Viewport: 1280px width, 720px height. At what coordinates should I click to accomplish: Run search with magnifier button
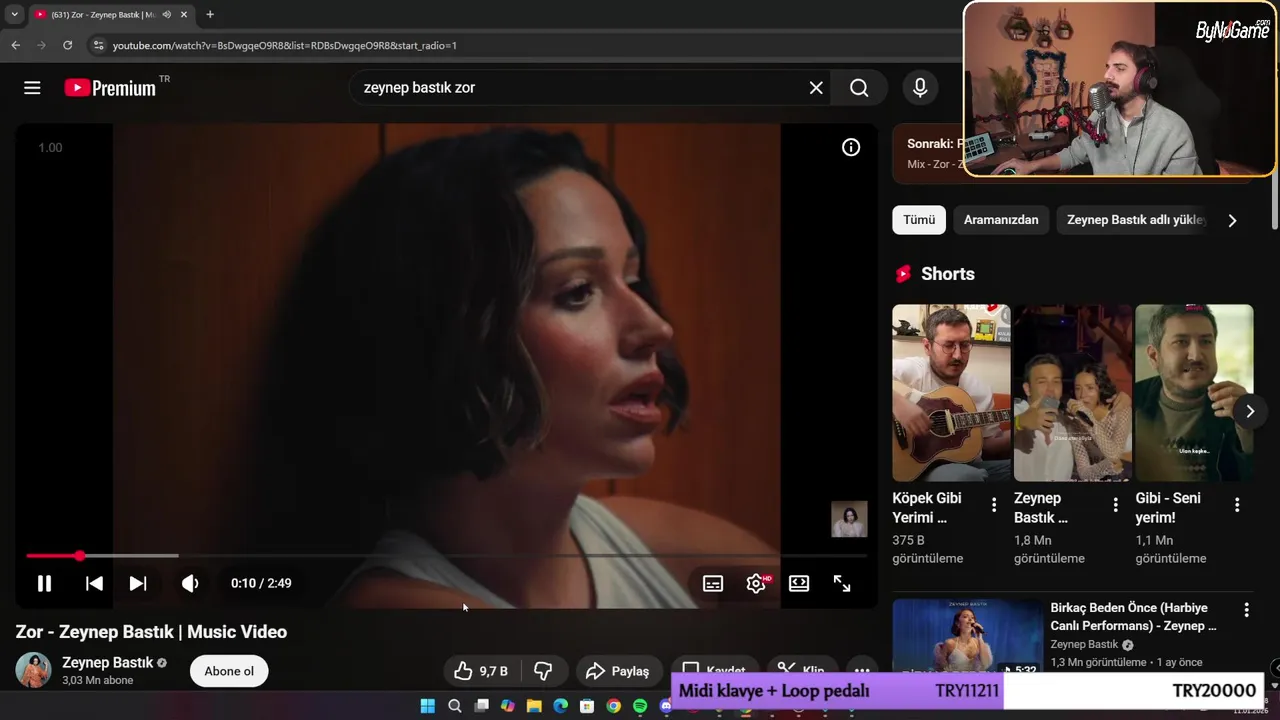(859, 88)
